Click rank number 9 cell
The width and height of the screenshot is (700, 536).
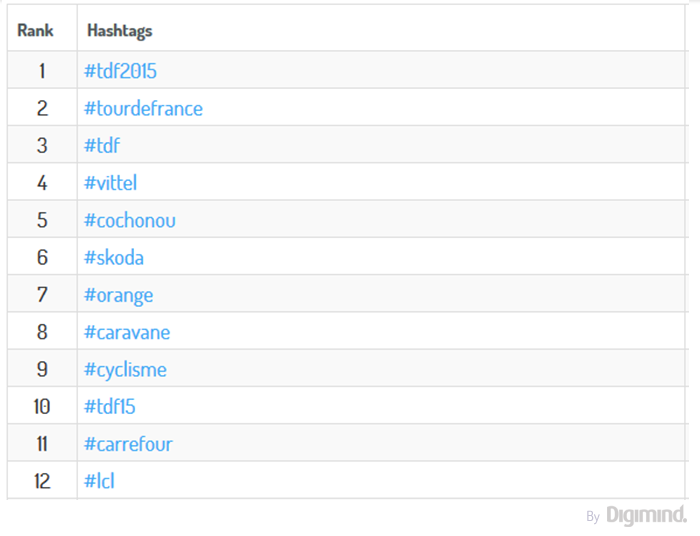click(42, 369)
